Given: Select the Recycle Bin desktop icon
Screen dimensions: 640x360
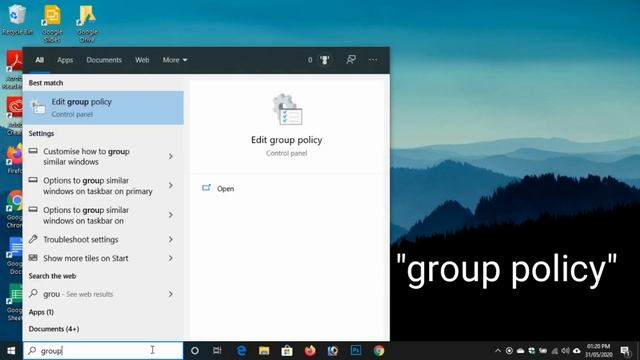Looking at the screenshot, I should point(17,19).
